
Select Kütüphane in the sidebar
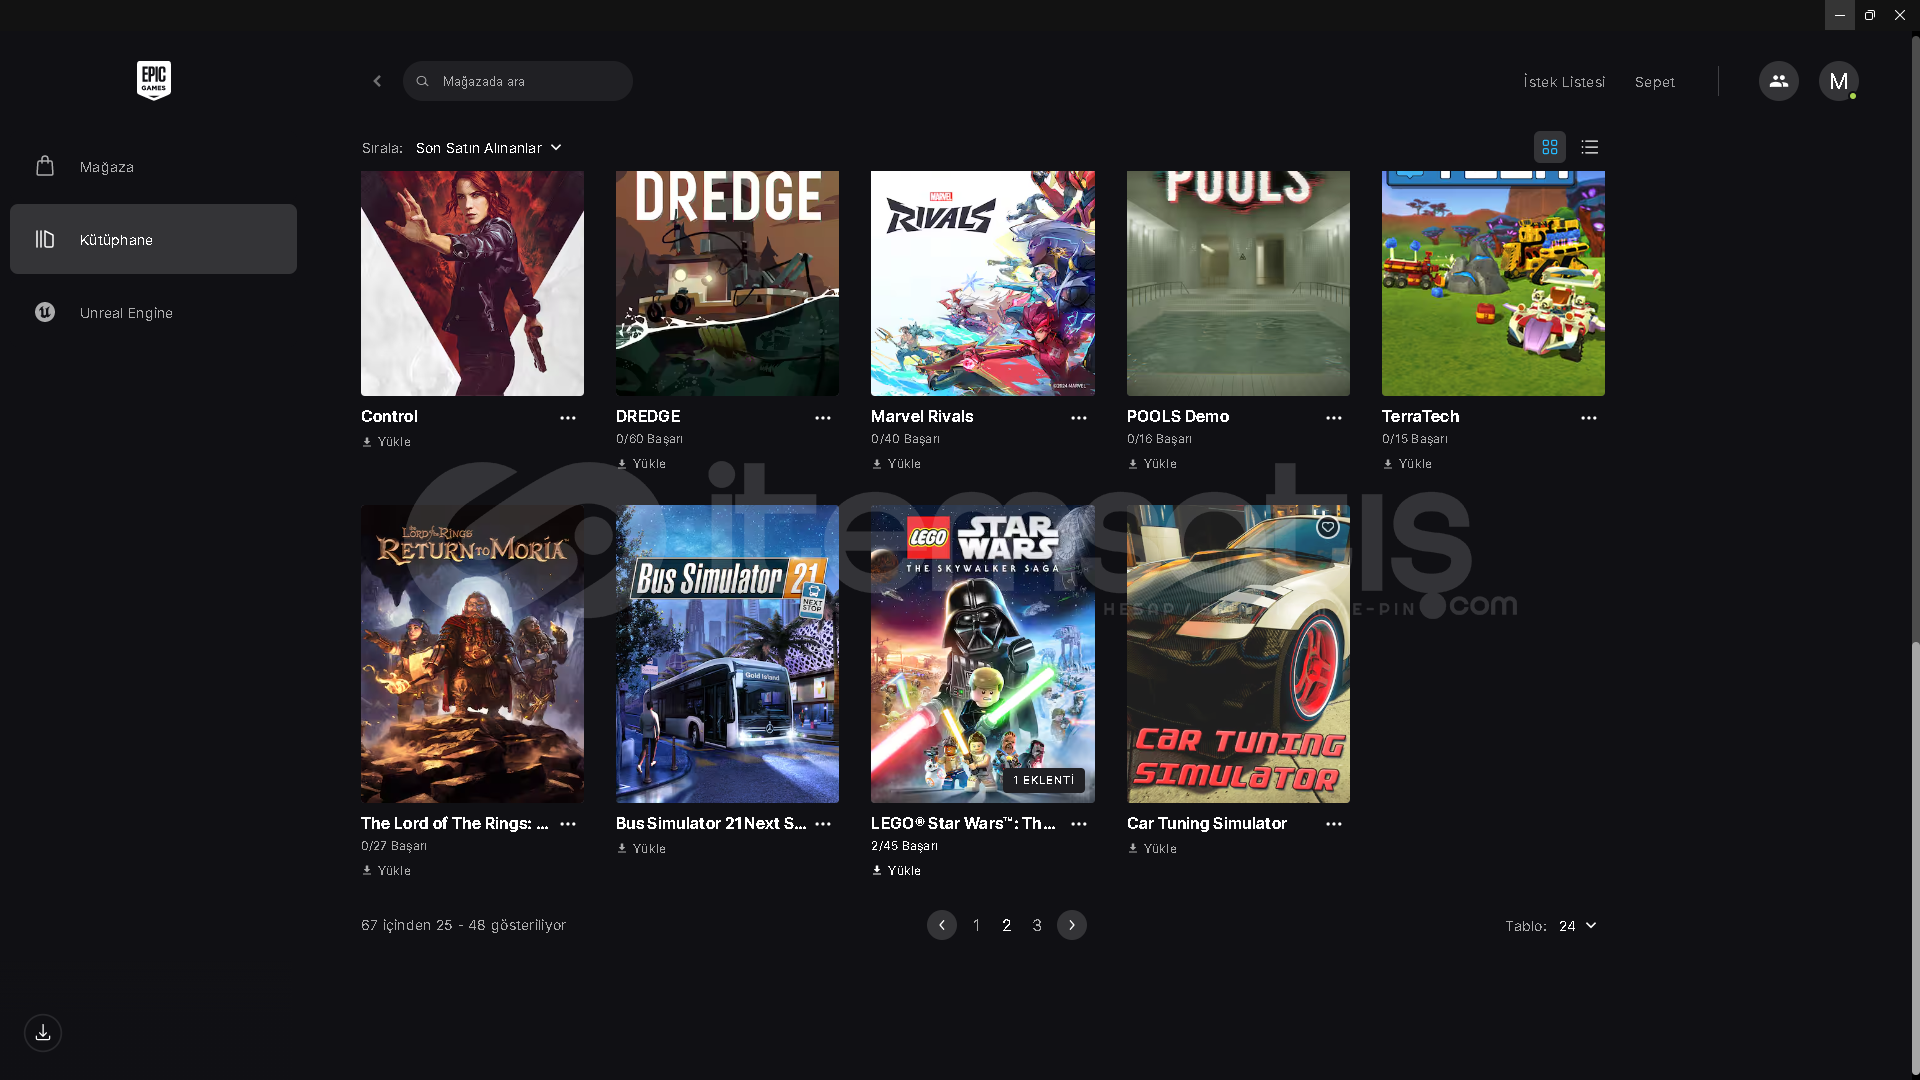153,239
